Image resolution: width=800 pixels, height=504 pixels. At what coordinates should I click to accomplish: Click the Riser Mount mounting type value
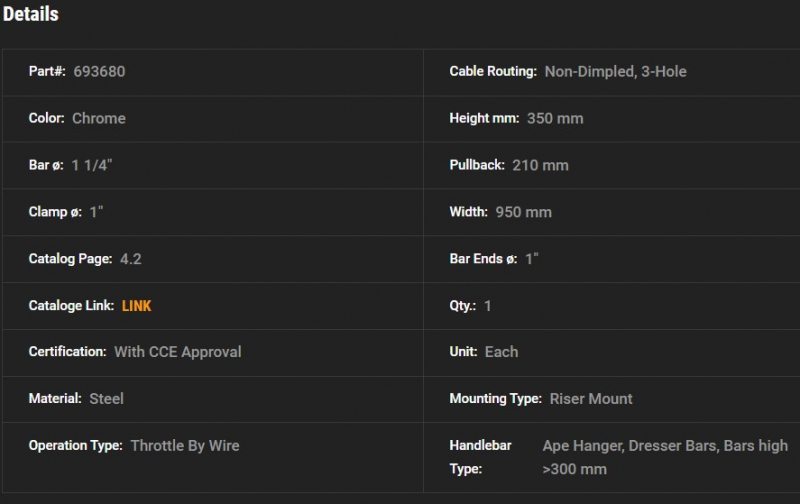pyautogui.click(x=591, y=399)
